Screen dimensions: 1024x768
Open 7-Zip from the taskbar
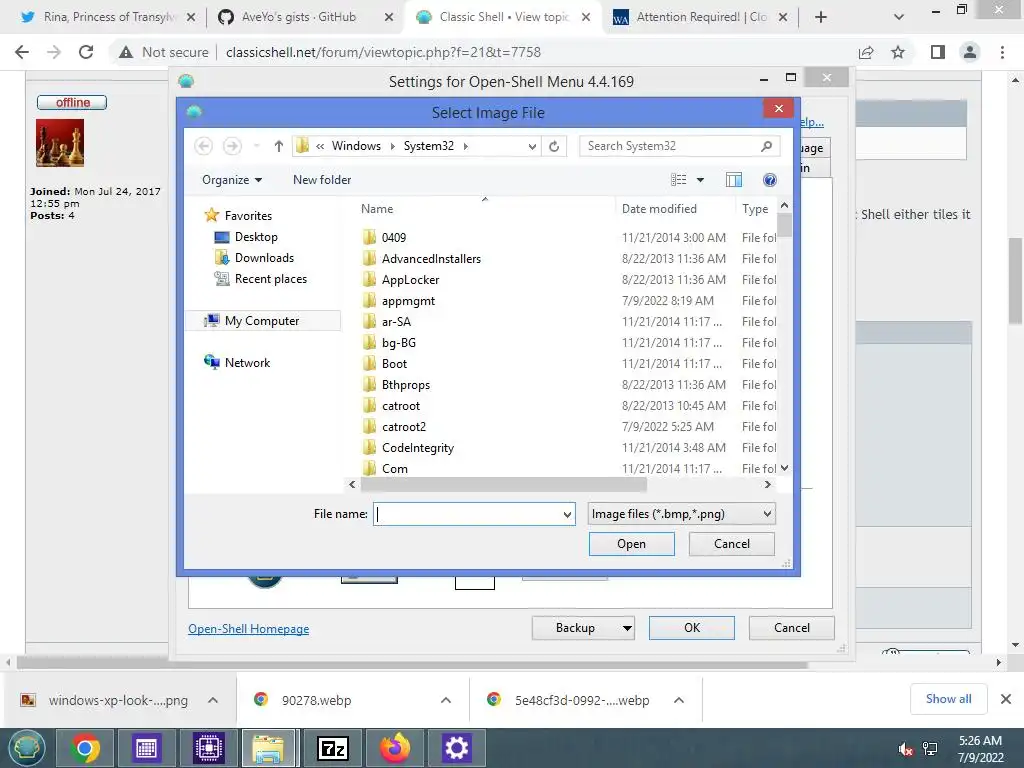[332, 748]
